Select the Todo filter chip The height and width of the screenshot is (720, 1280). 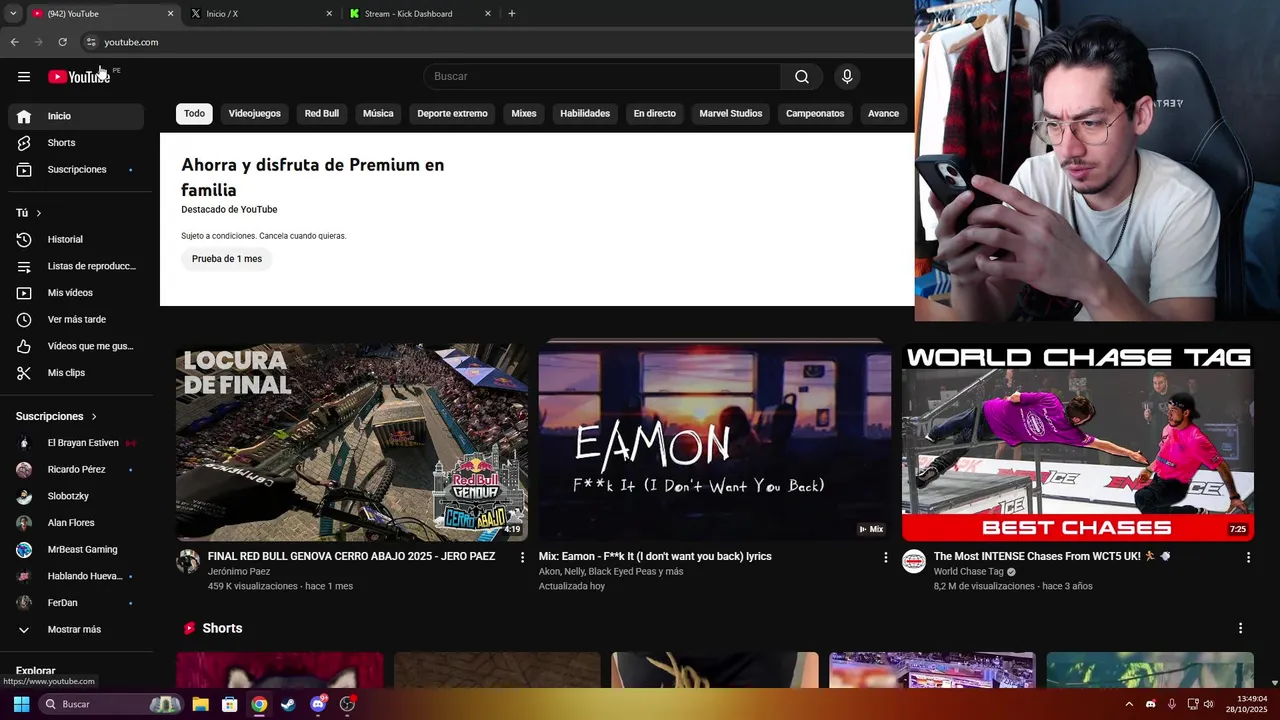click(194, 114)
